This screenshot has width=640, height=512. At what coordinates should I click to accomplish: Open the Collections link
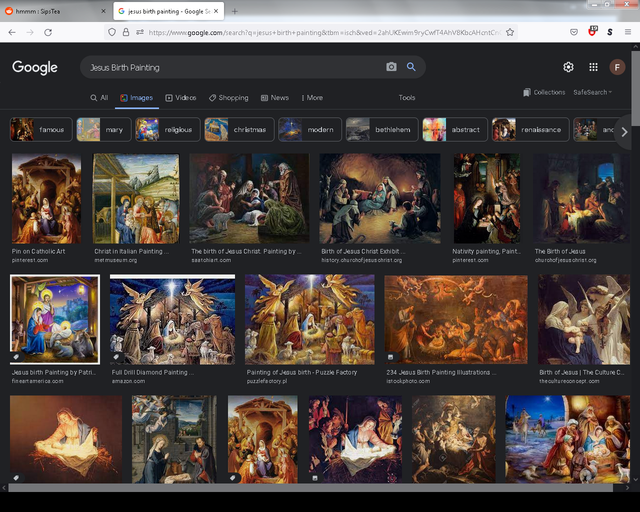[544, 92]
